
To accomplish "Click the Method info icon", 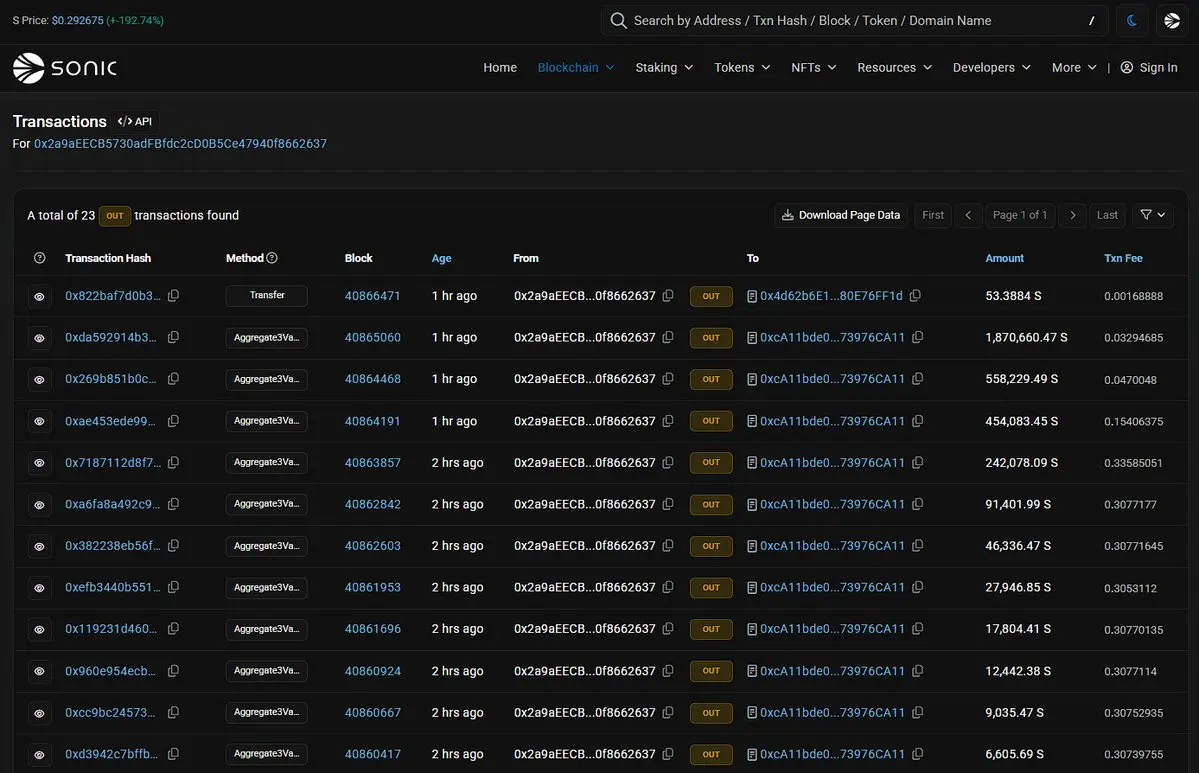I will [272, 258].
